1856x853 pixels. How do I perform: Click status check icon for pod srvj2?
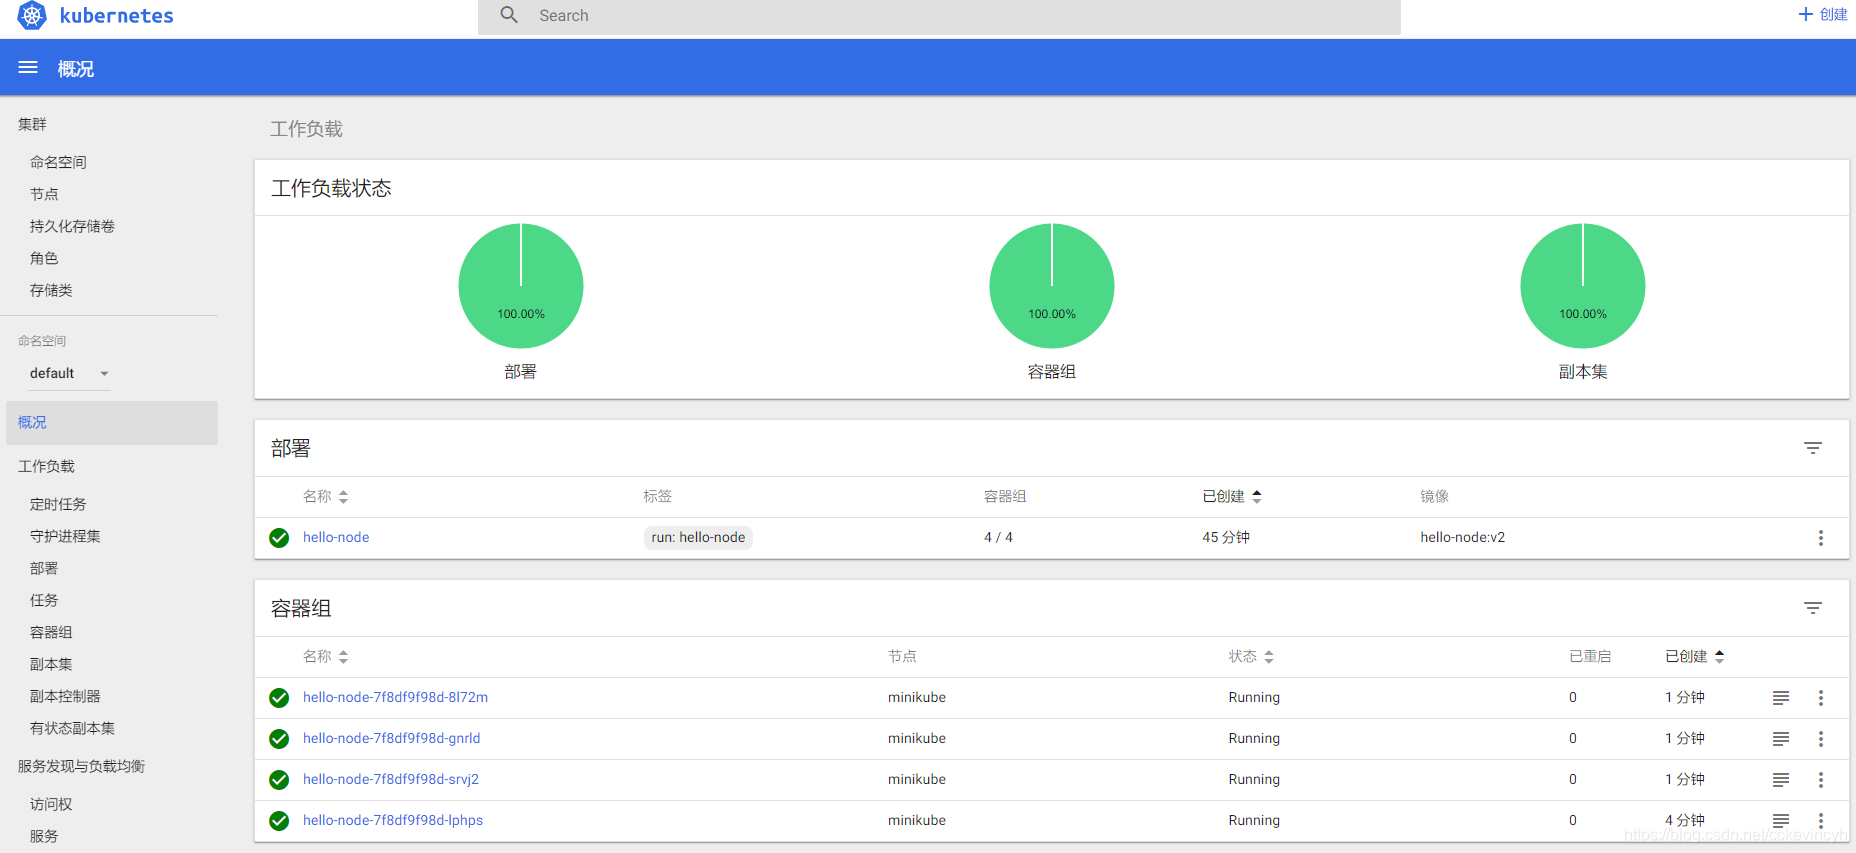279,780
